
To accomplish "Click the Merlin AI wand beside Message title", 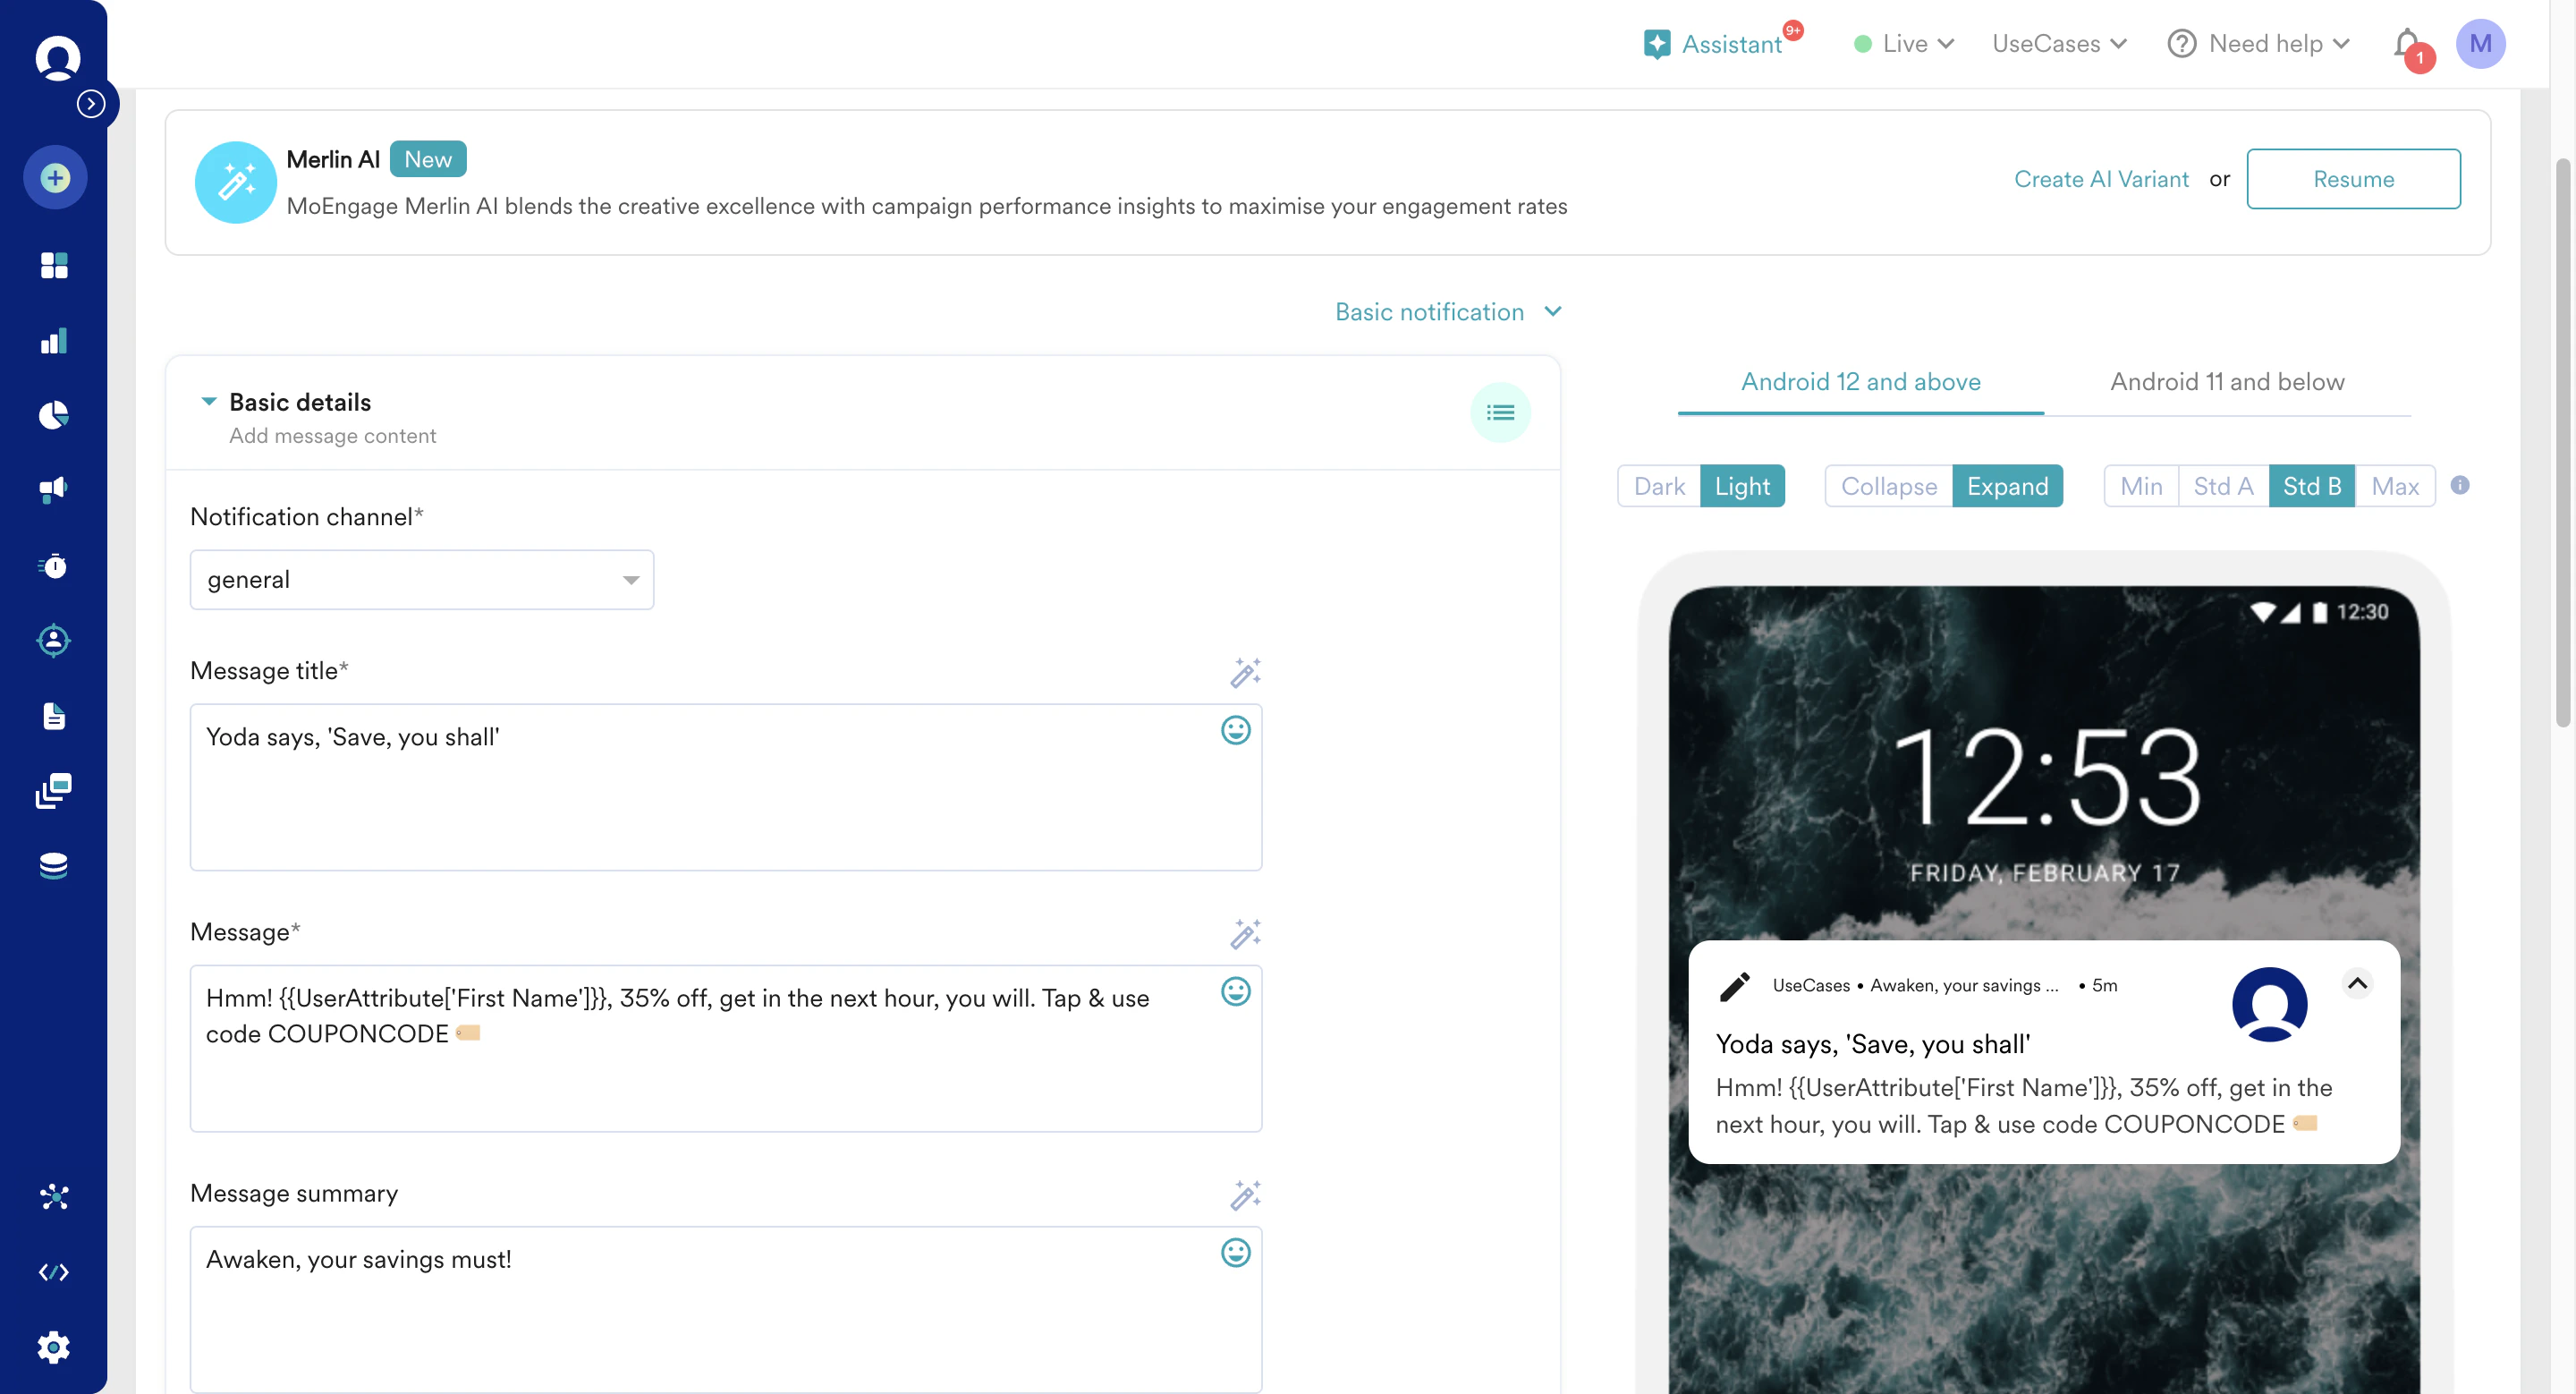I will pyautogui.click(x=1245, y=672).
